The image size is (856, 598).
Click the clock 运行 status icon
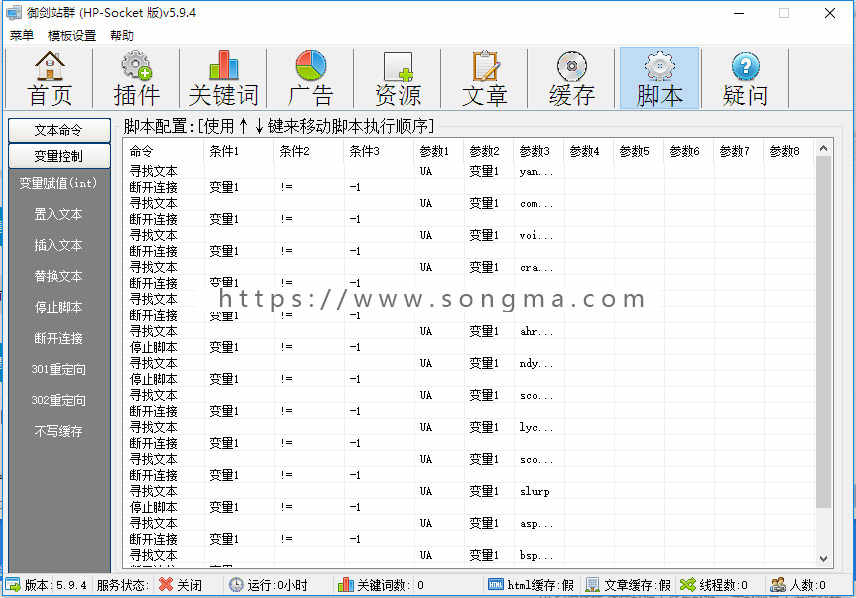236,585
